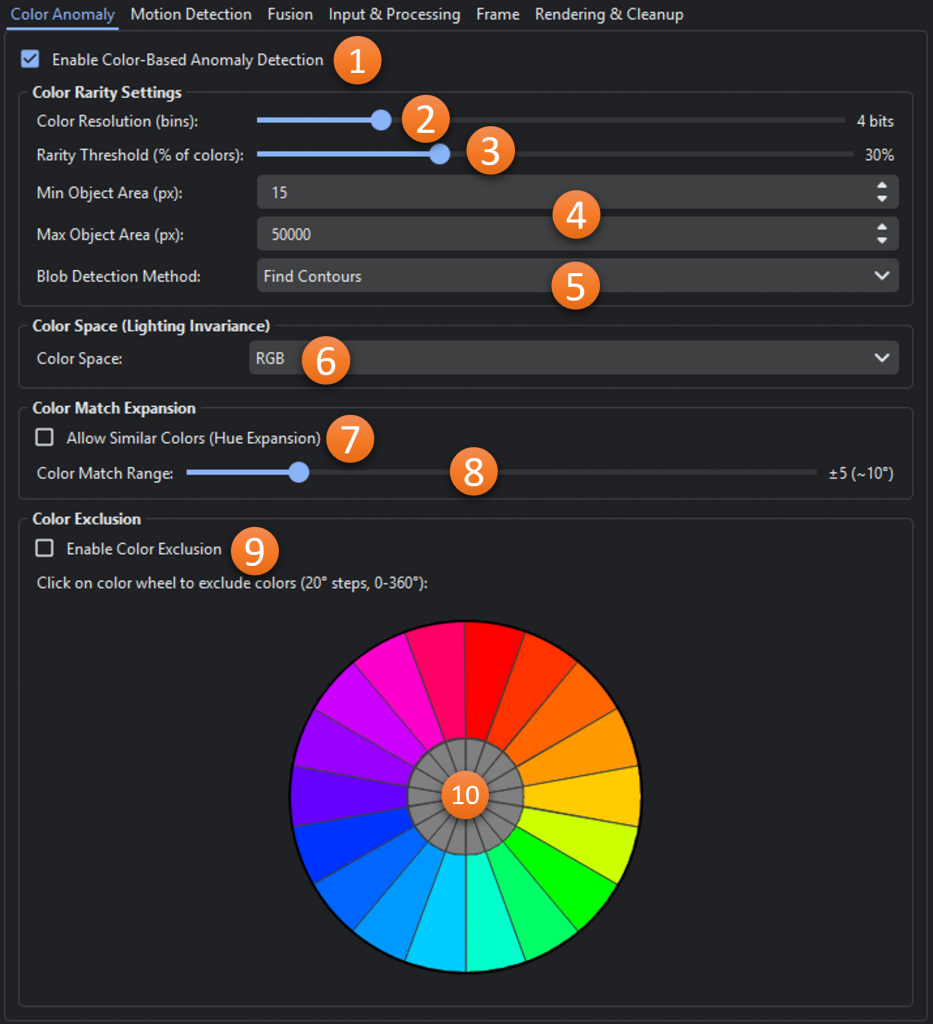Click the Rarity Threshold slider handle

(x=439, y=155)
